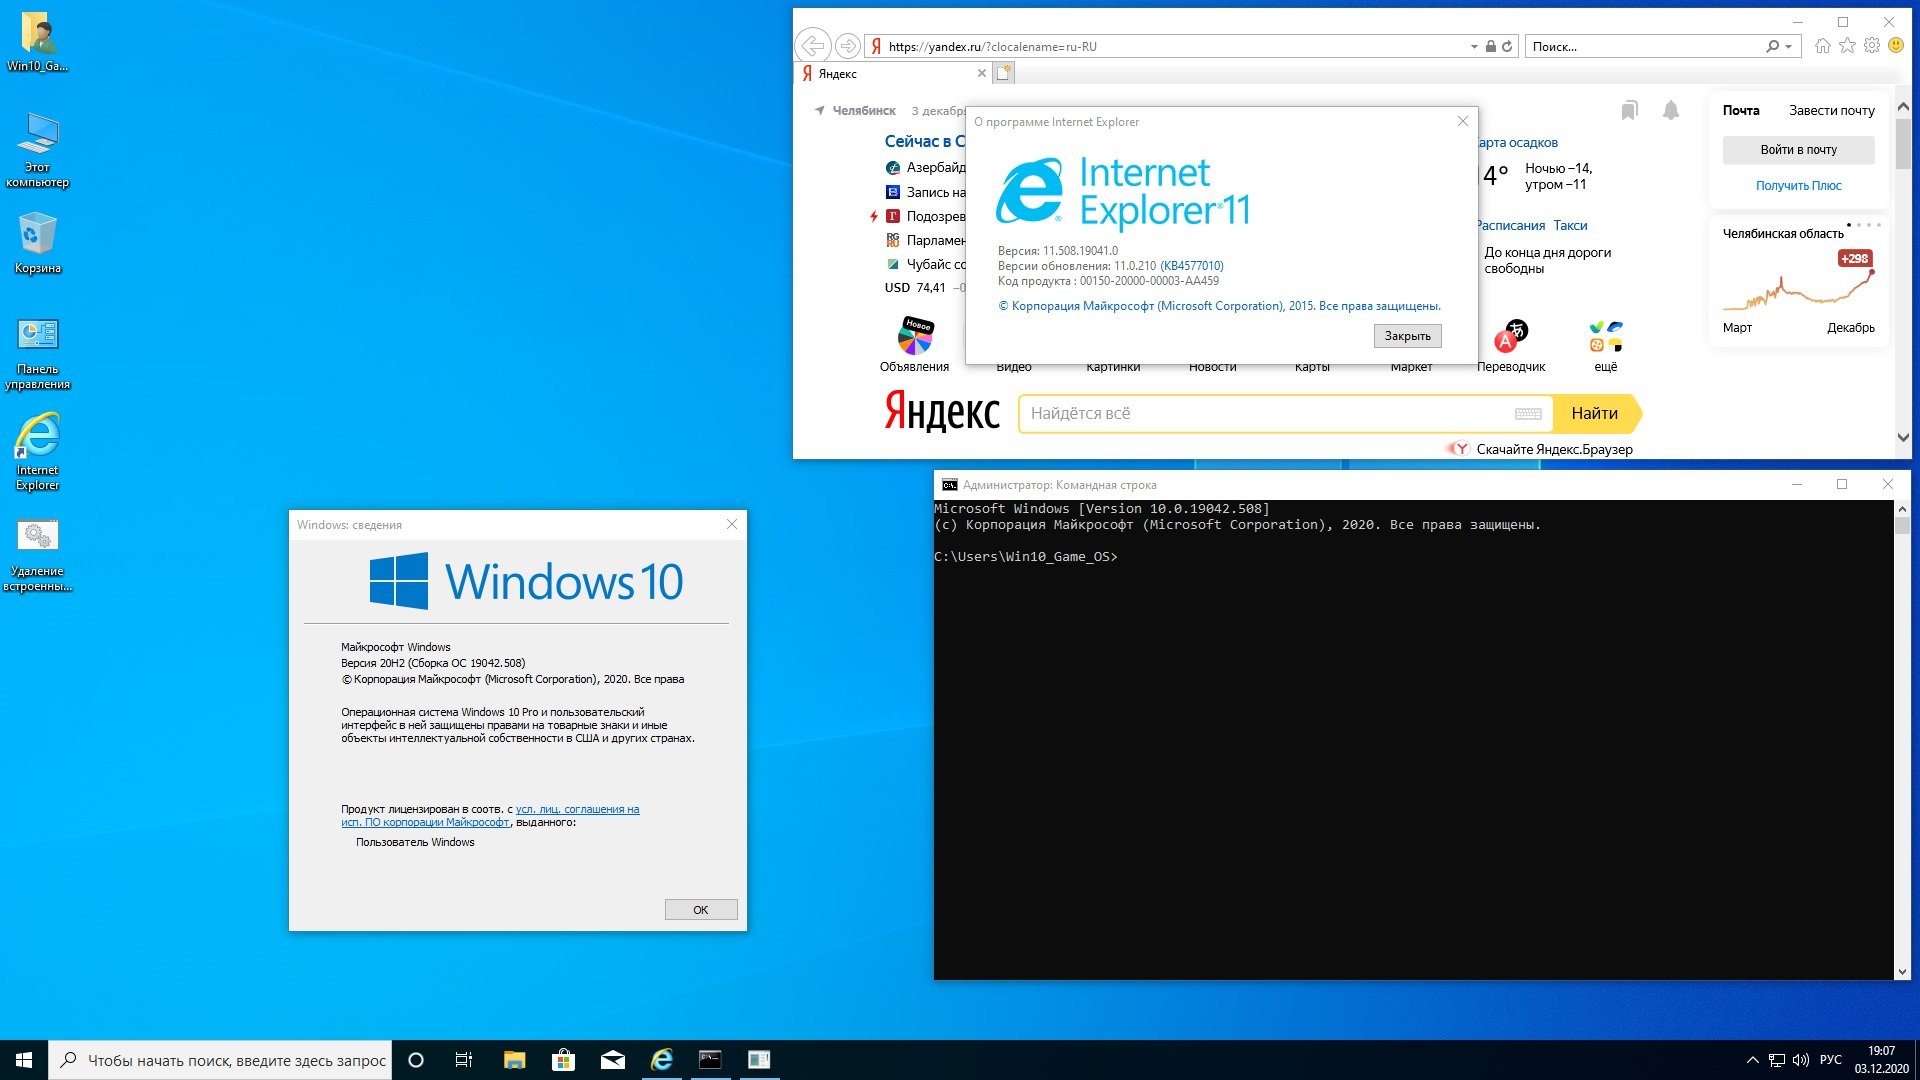The image size is (1920, 1080).
Task: Click the Получить Плюс link
Action: (1798, 185)
